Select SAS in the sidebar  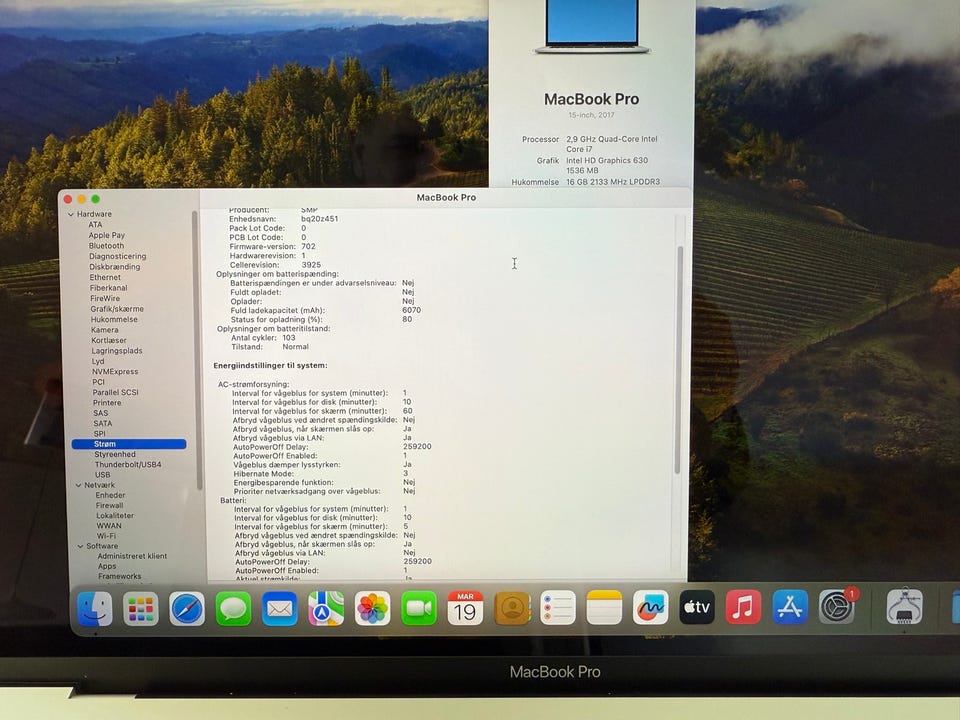point(100,413)
